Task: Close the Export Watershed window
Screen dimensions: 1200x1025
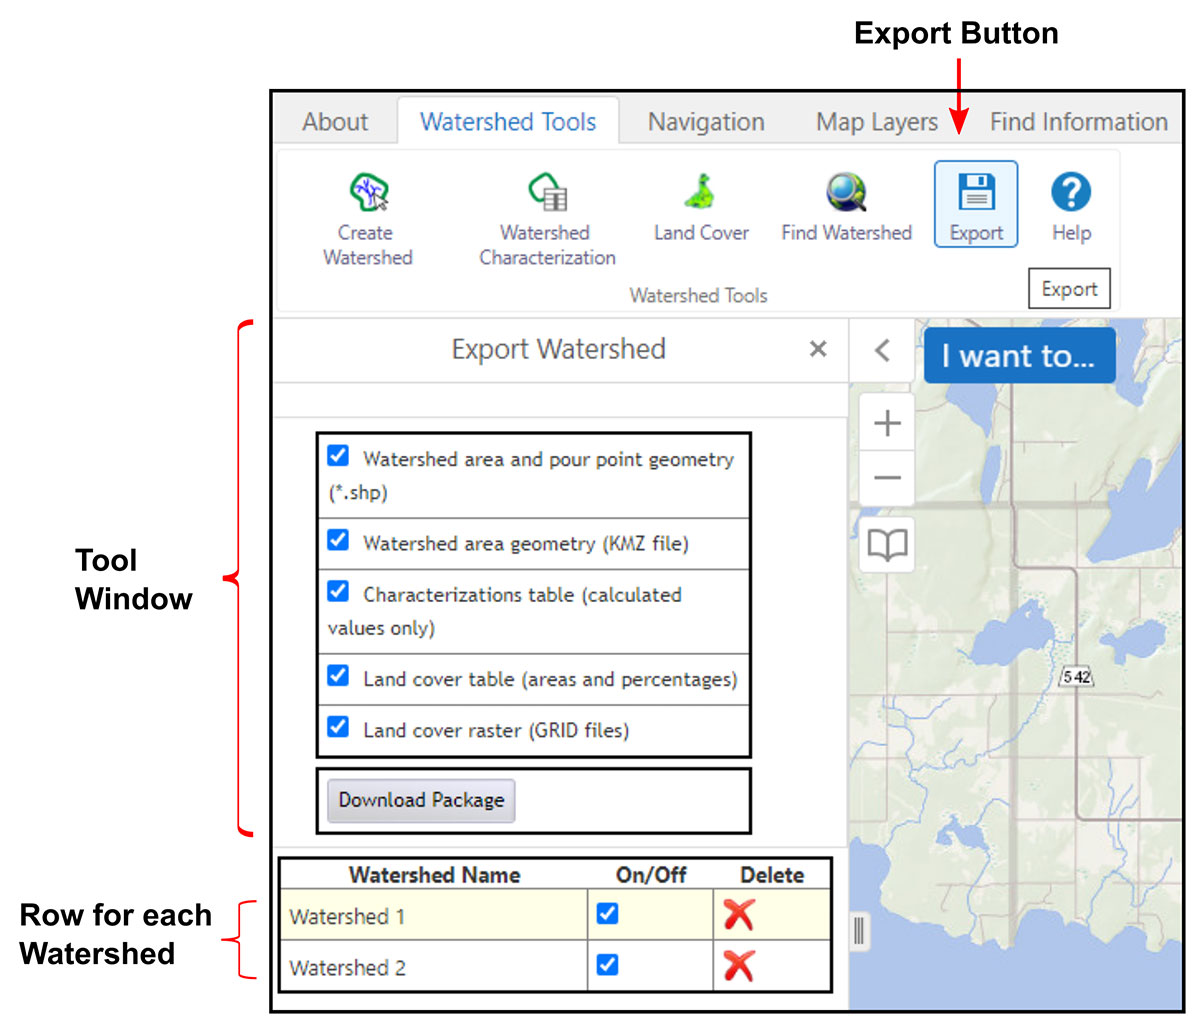Action: [x=818, y=349]
